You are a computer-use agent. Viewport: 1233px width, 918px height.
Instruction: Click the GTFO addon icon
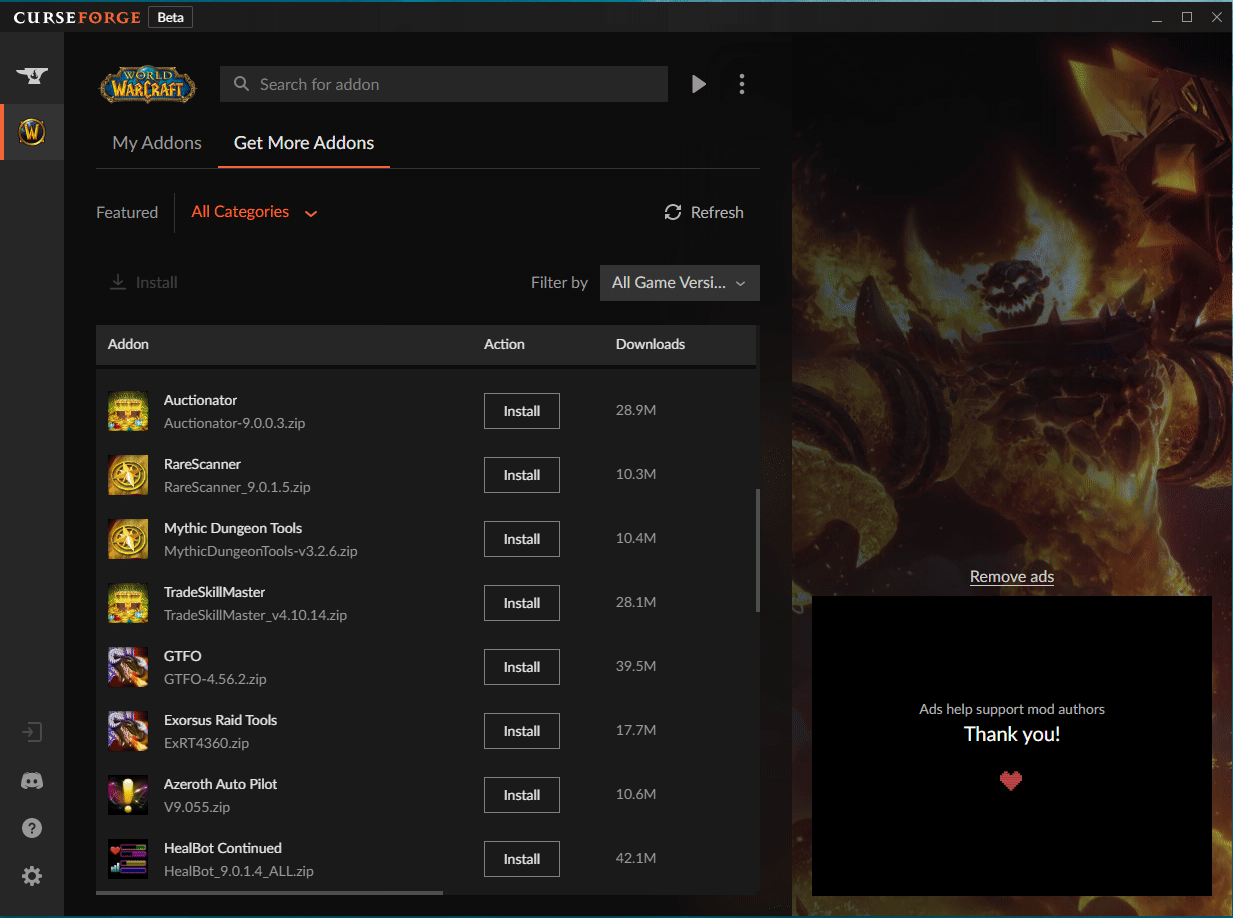[128, 667]
